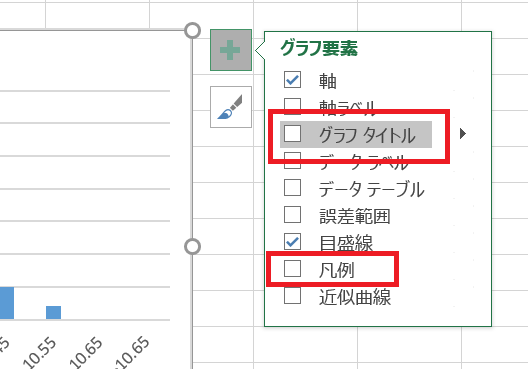The image size is (528, 369).
Task: Click the 近似曲線 label text
Action: point(355,297)
